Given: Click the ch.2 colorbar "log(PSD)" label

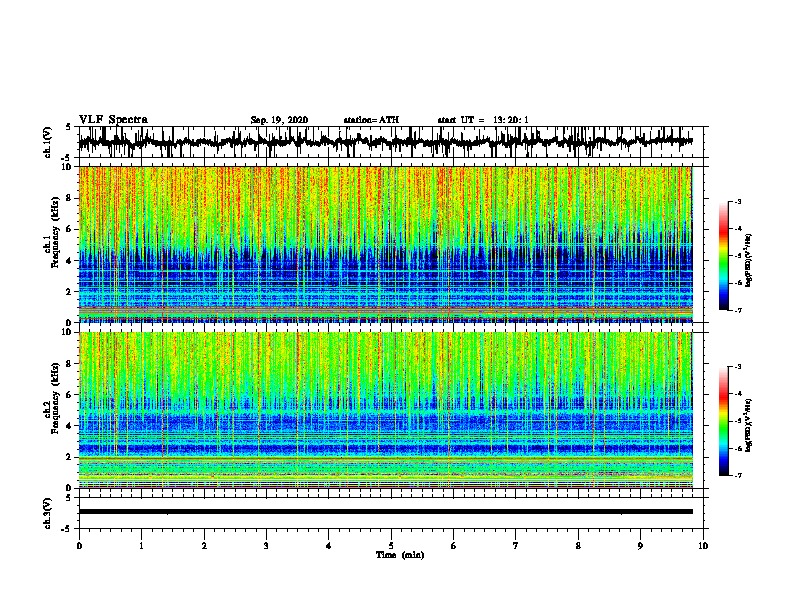Looking at the screenshot, I should pyautogui.click(x=749, y=425).
